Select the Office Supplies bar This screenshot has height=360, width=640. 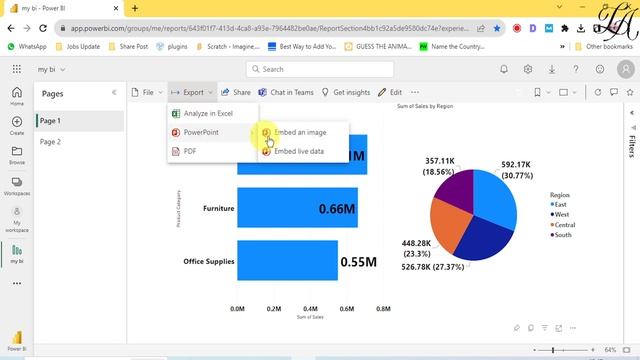pyautogui.click(x=288, y=260)
